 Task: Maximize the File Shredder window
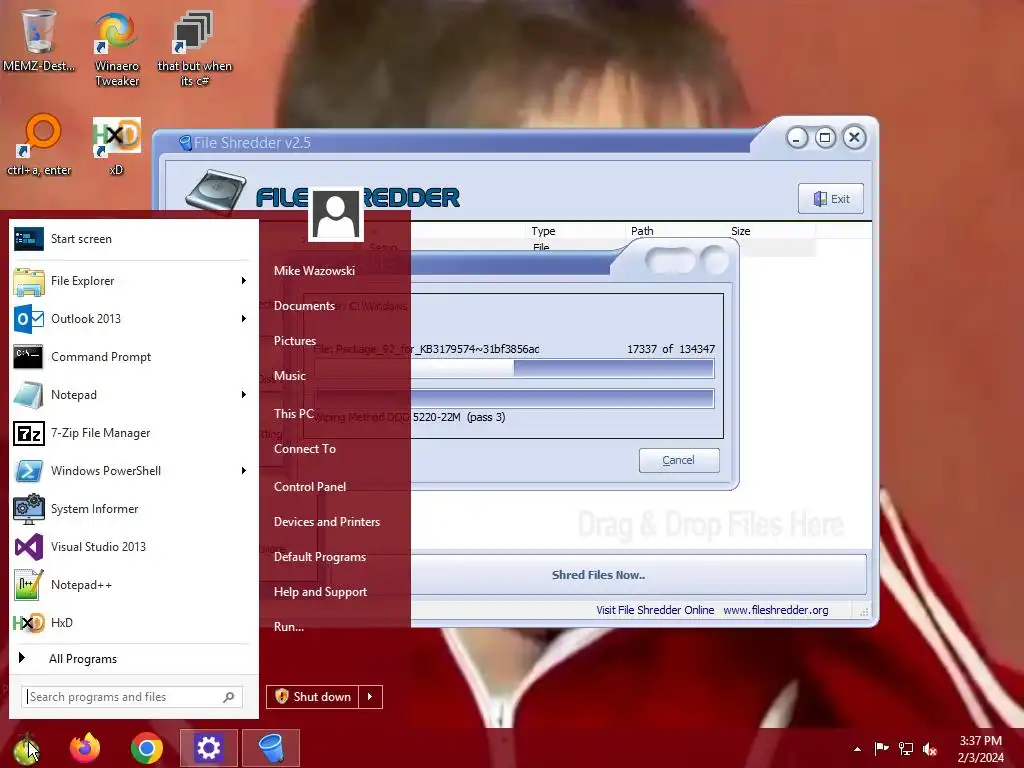825,138
